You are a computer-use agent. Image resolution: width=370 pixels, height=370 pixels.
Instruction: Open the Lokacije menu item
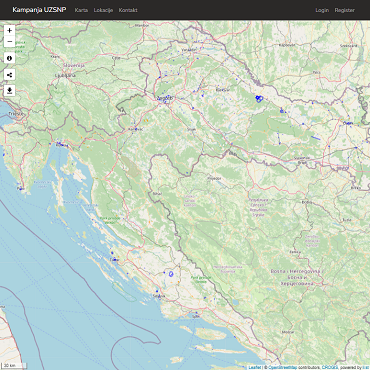pyautogui.click(x=103, y=10)
